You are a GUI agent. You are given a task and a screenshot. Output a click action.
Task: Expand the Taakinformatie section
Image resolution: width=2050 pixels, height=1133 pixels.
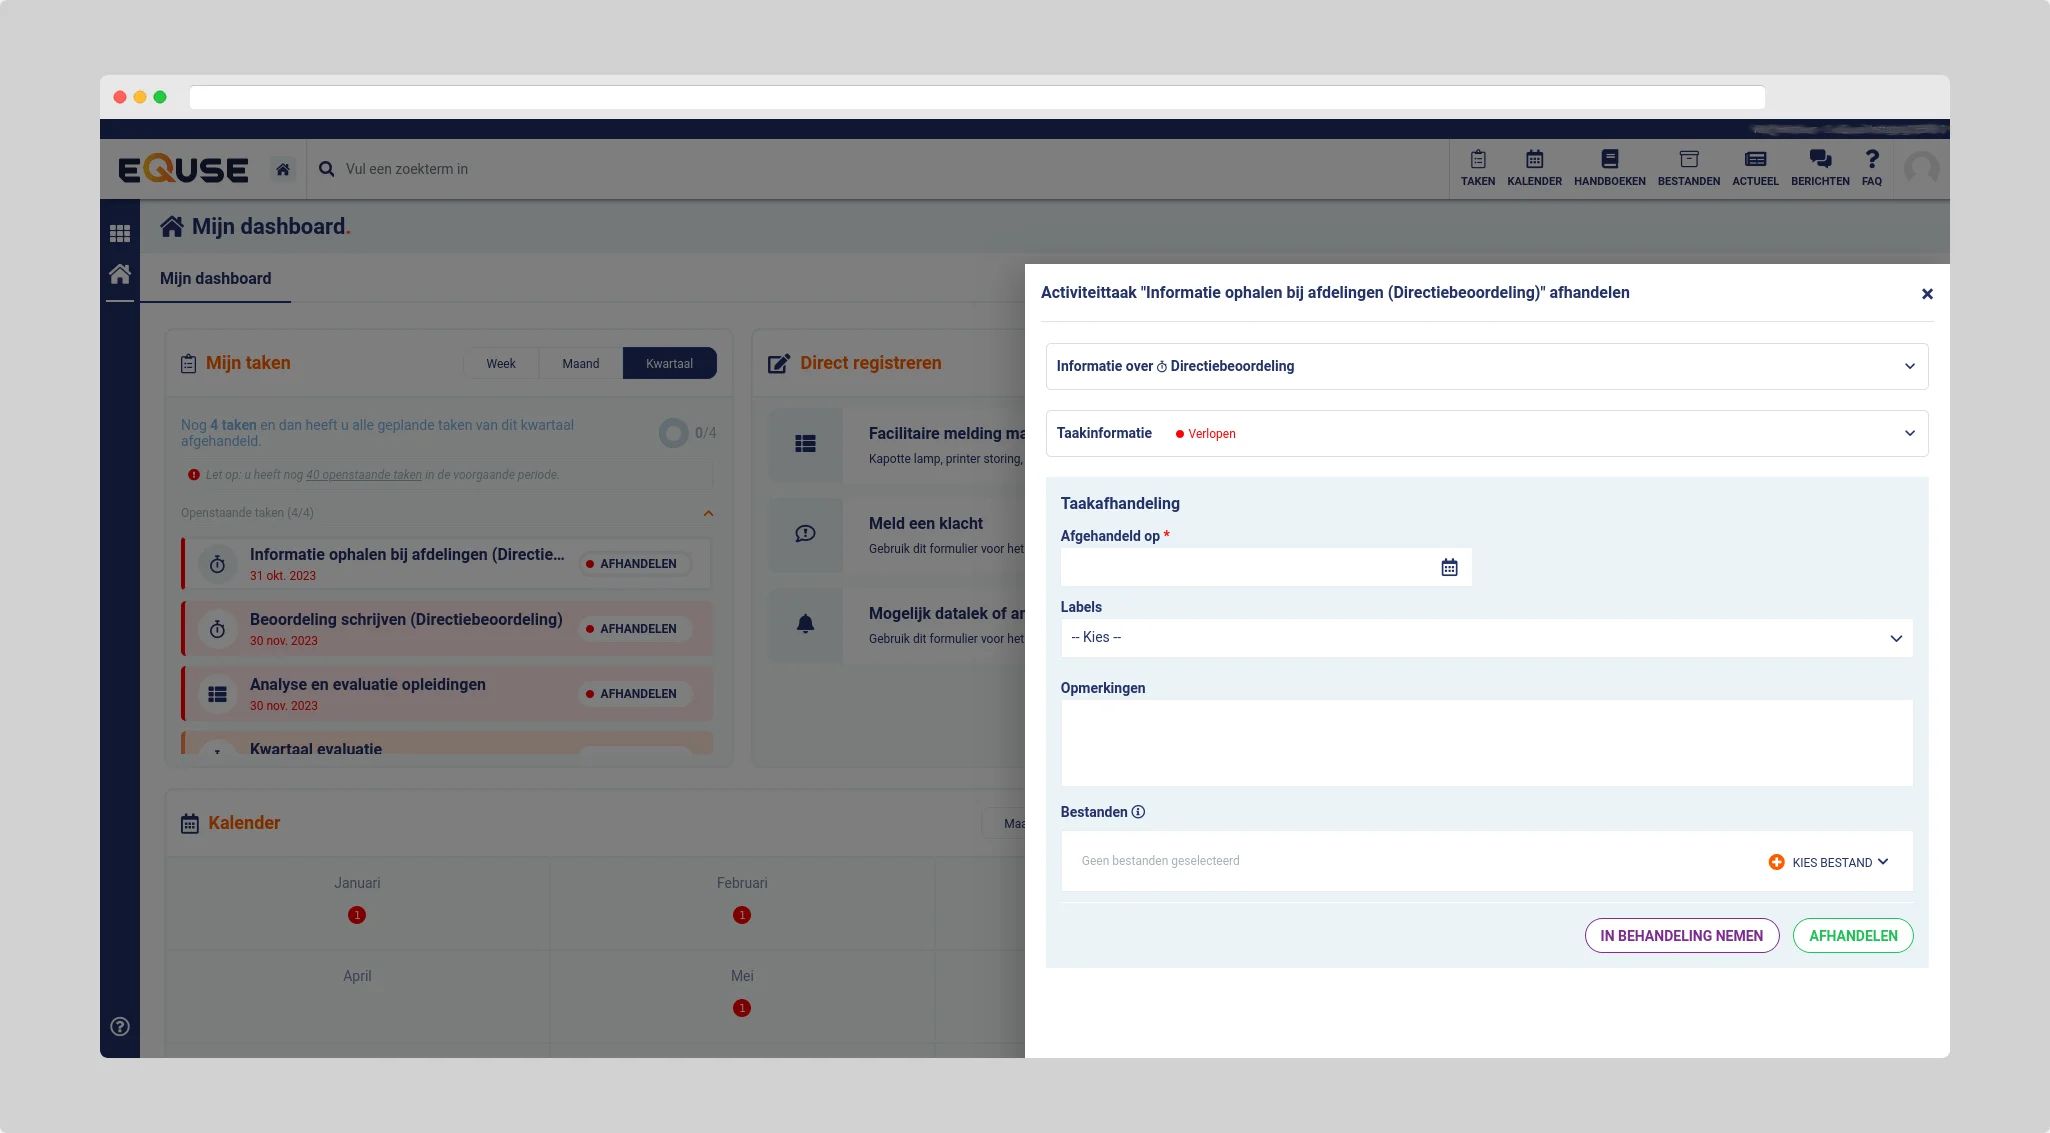pos(1486,433)
